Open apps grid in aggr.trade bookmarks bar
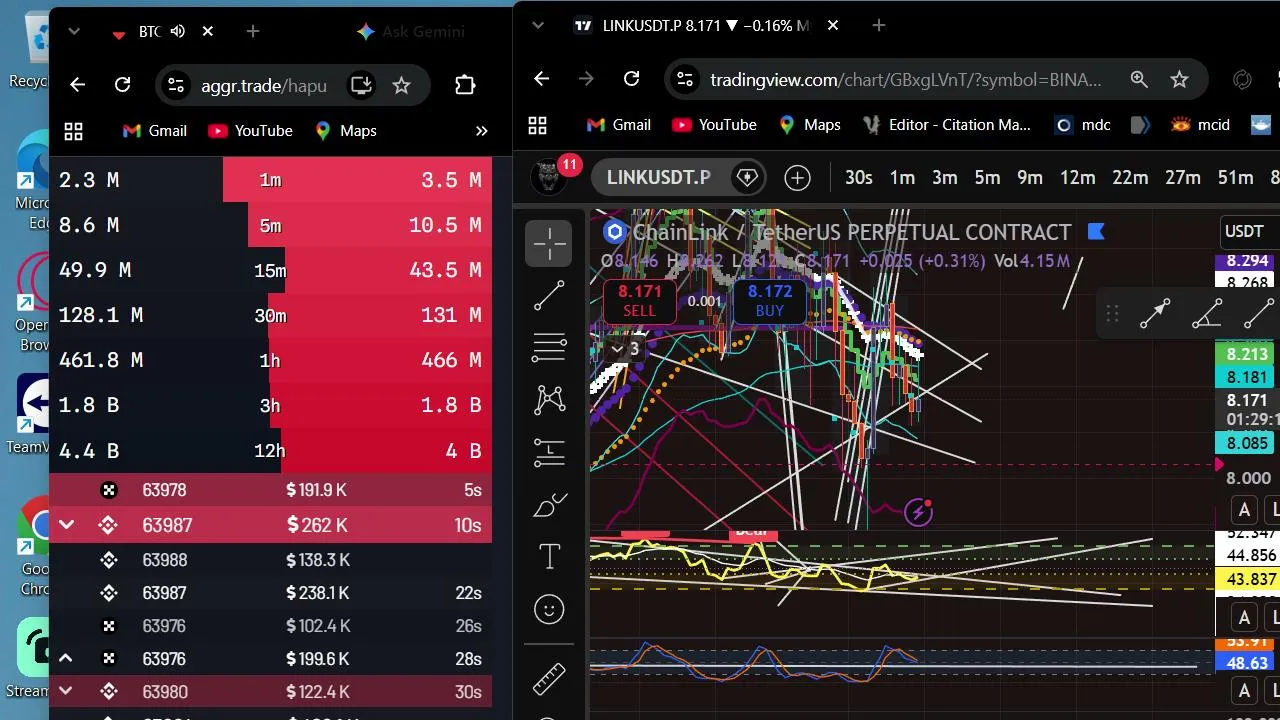1280x720 pixels. pyautogui.click(x=73, y=131)
